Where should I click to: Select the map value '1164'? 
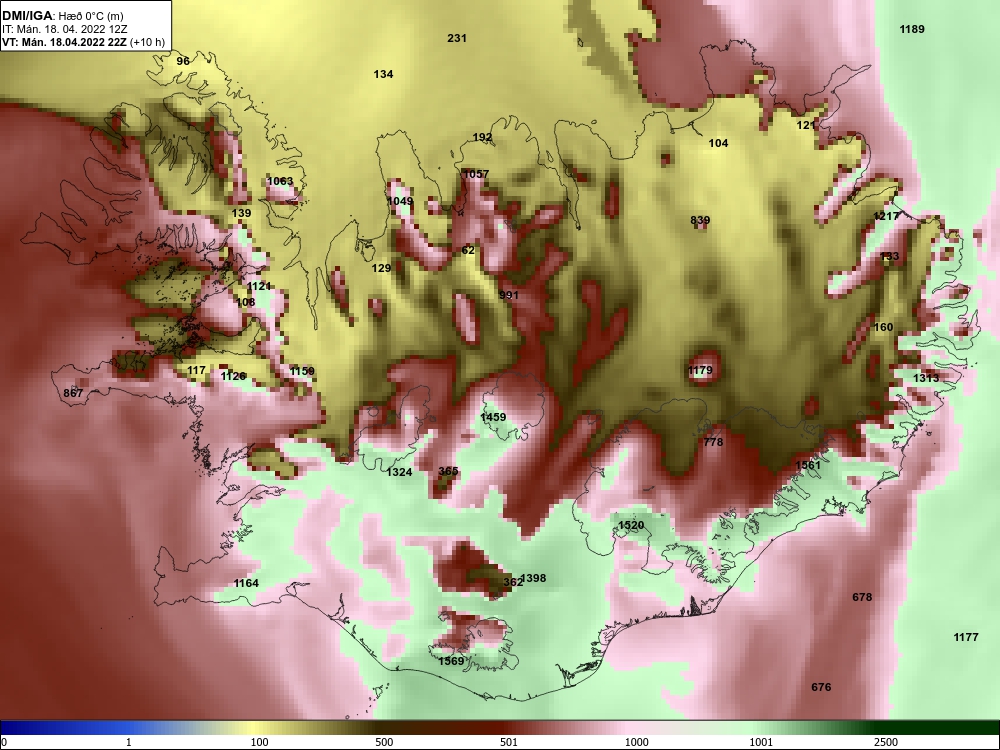click(246, 584)
